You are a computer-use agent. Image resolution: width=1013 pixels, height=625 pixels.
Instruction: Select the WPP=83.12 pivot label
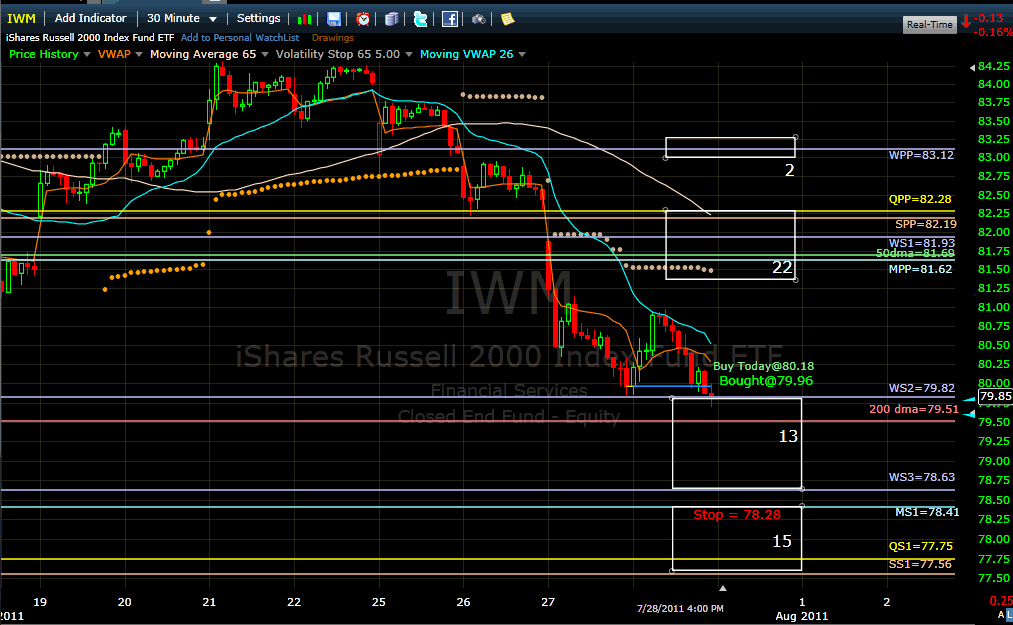point(921,155)
